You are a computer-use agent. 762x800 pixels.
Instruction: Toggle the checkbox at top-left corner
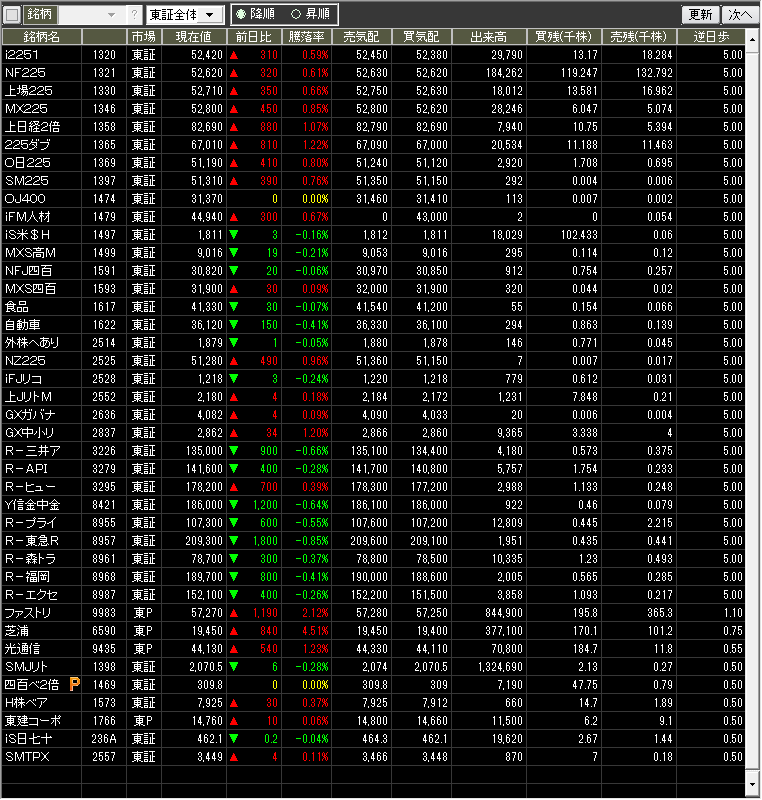12,15
